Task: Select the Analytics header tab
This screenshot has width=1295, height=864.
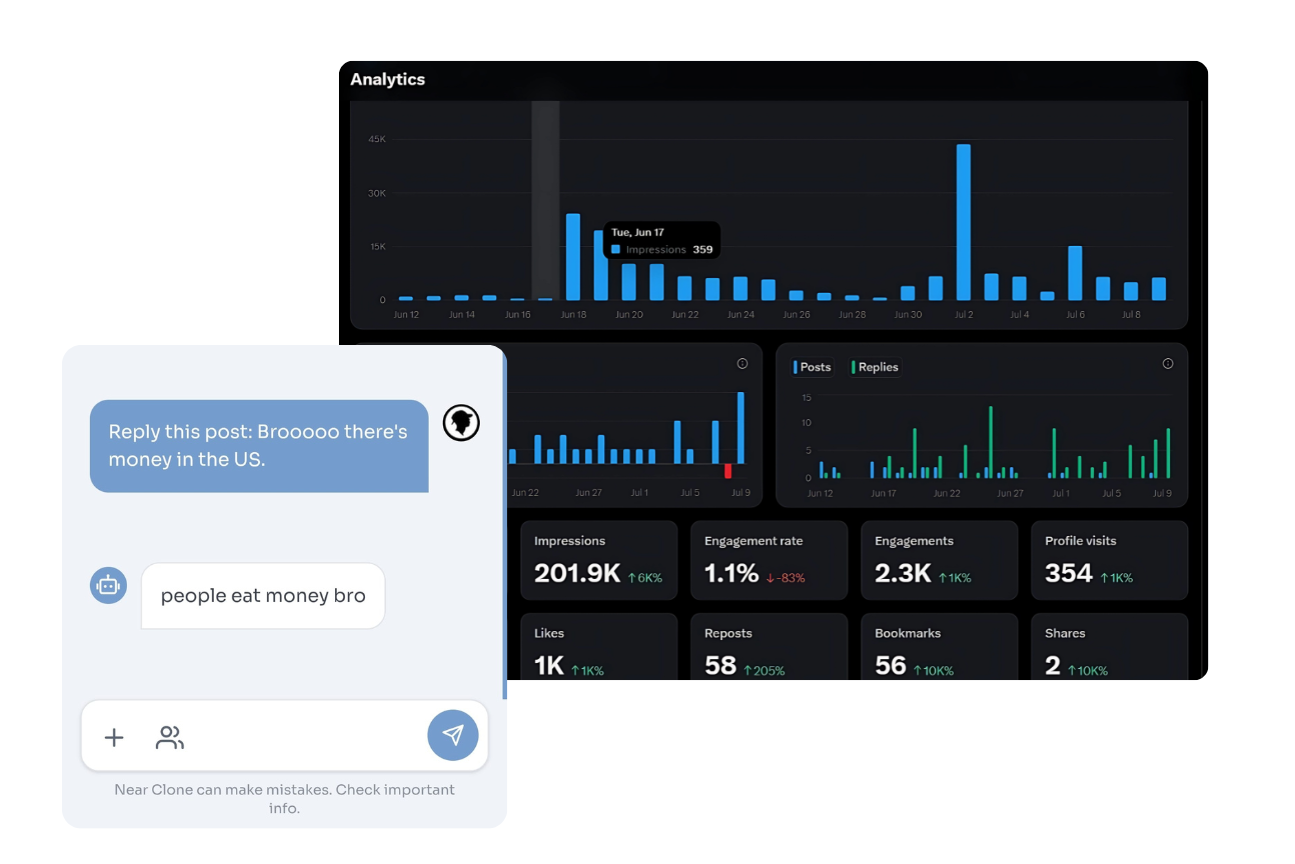Action: tap(388, 79)
